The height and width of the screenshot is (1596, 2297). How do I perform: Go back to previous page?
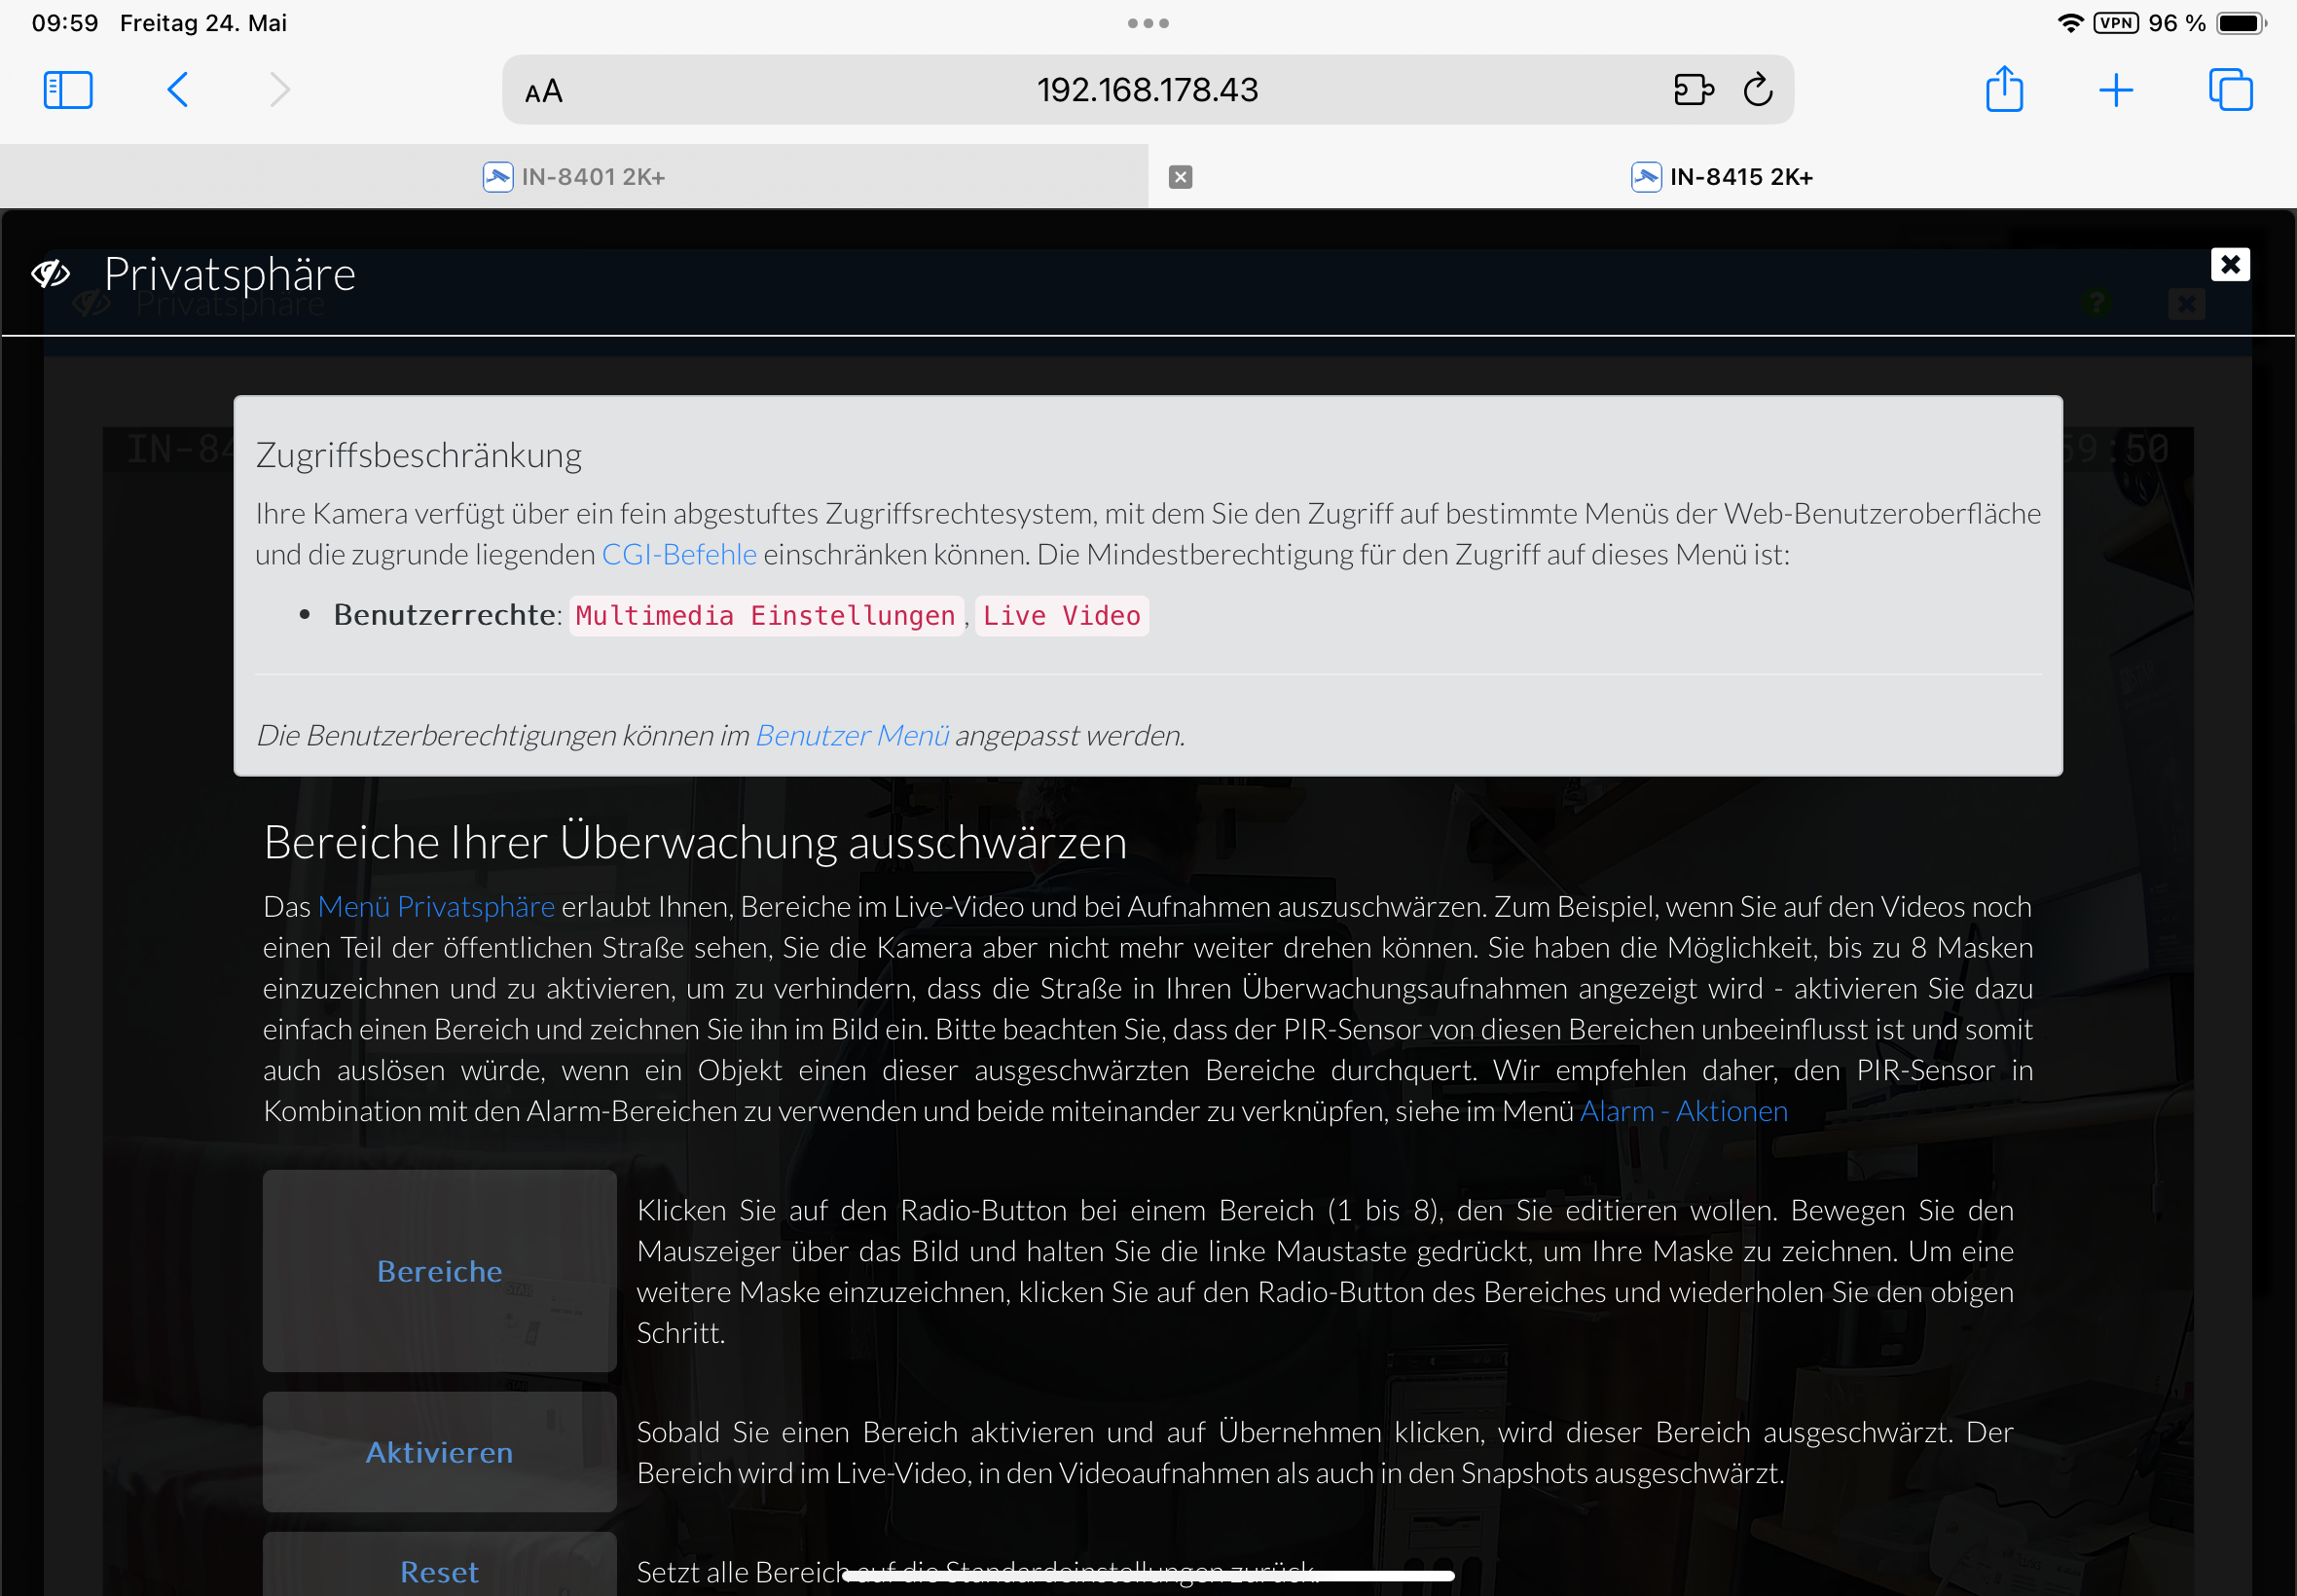tap(178, 90)
